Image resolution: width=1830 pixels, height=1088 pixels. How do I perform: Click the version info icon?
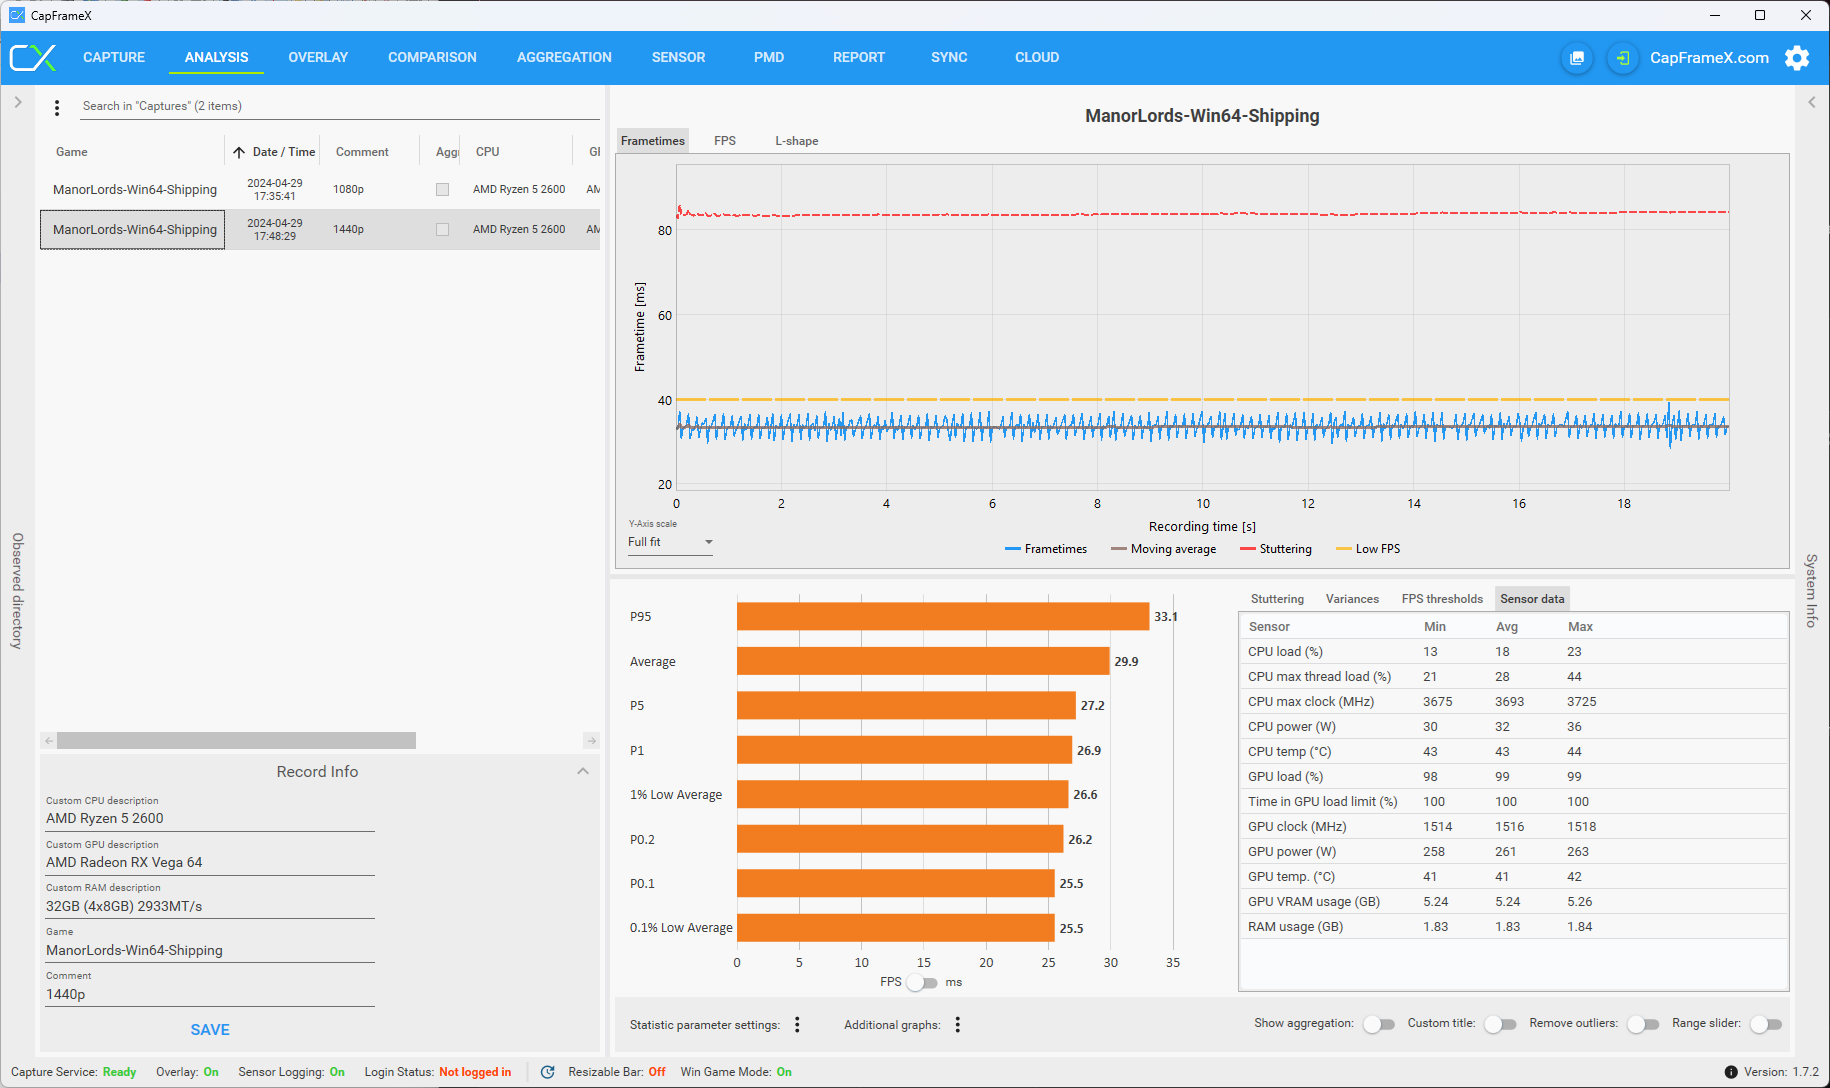(1731, 1072)
